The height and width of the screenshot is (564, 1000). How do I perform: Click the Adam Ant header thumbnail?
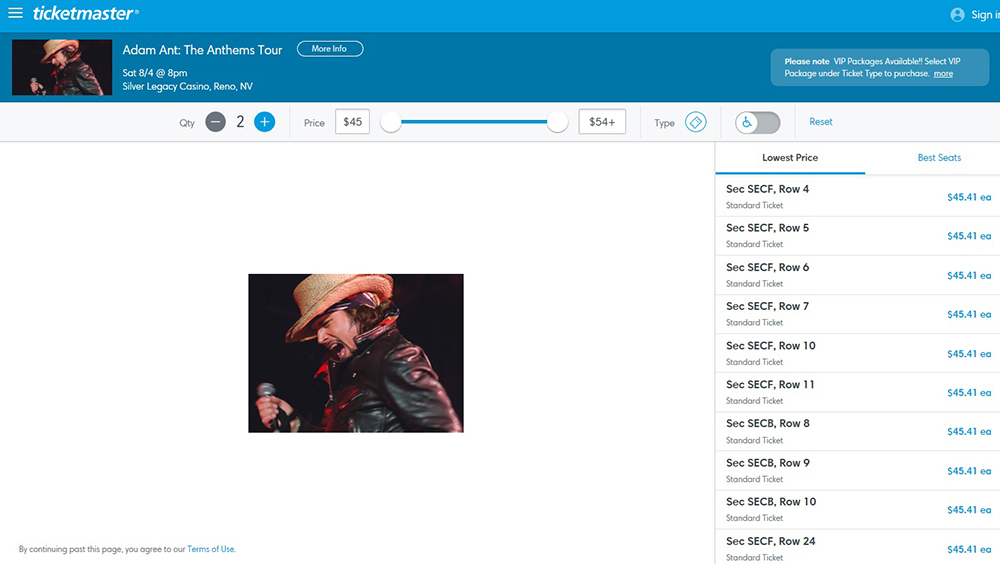(62, 68)
